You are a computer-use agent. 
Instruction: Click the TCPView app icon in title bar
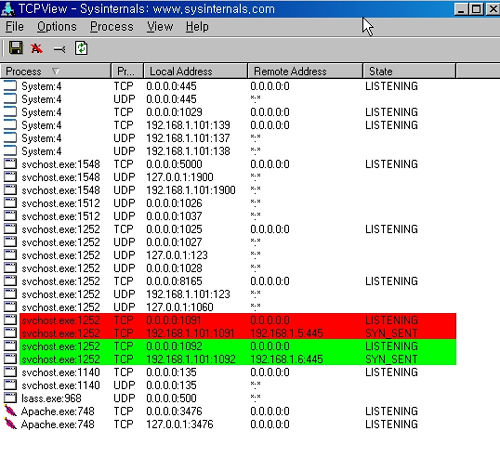pos(8,9)
